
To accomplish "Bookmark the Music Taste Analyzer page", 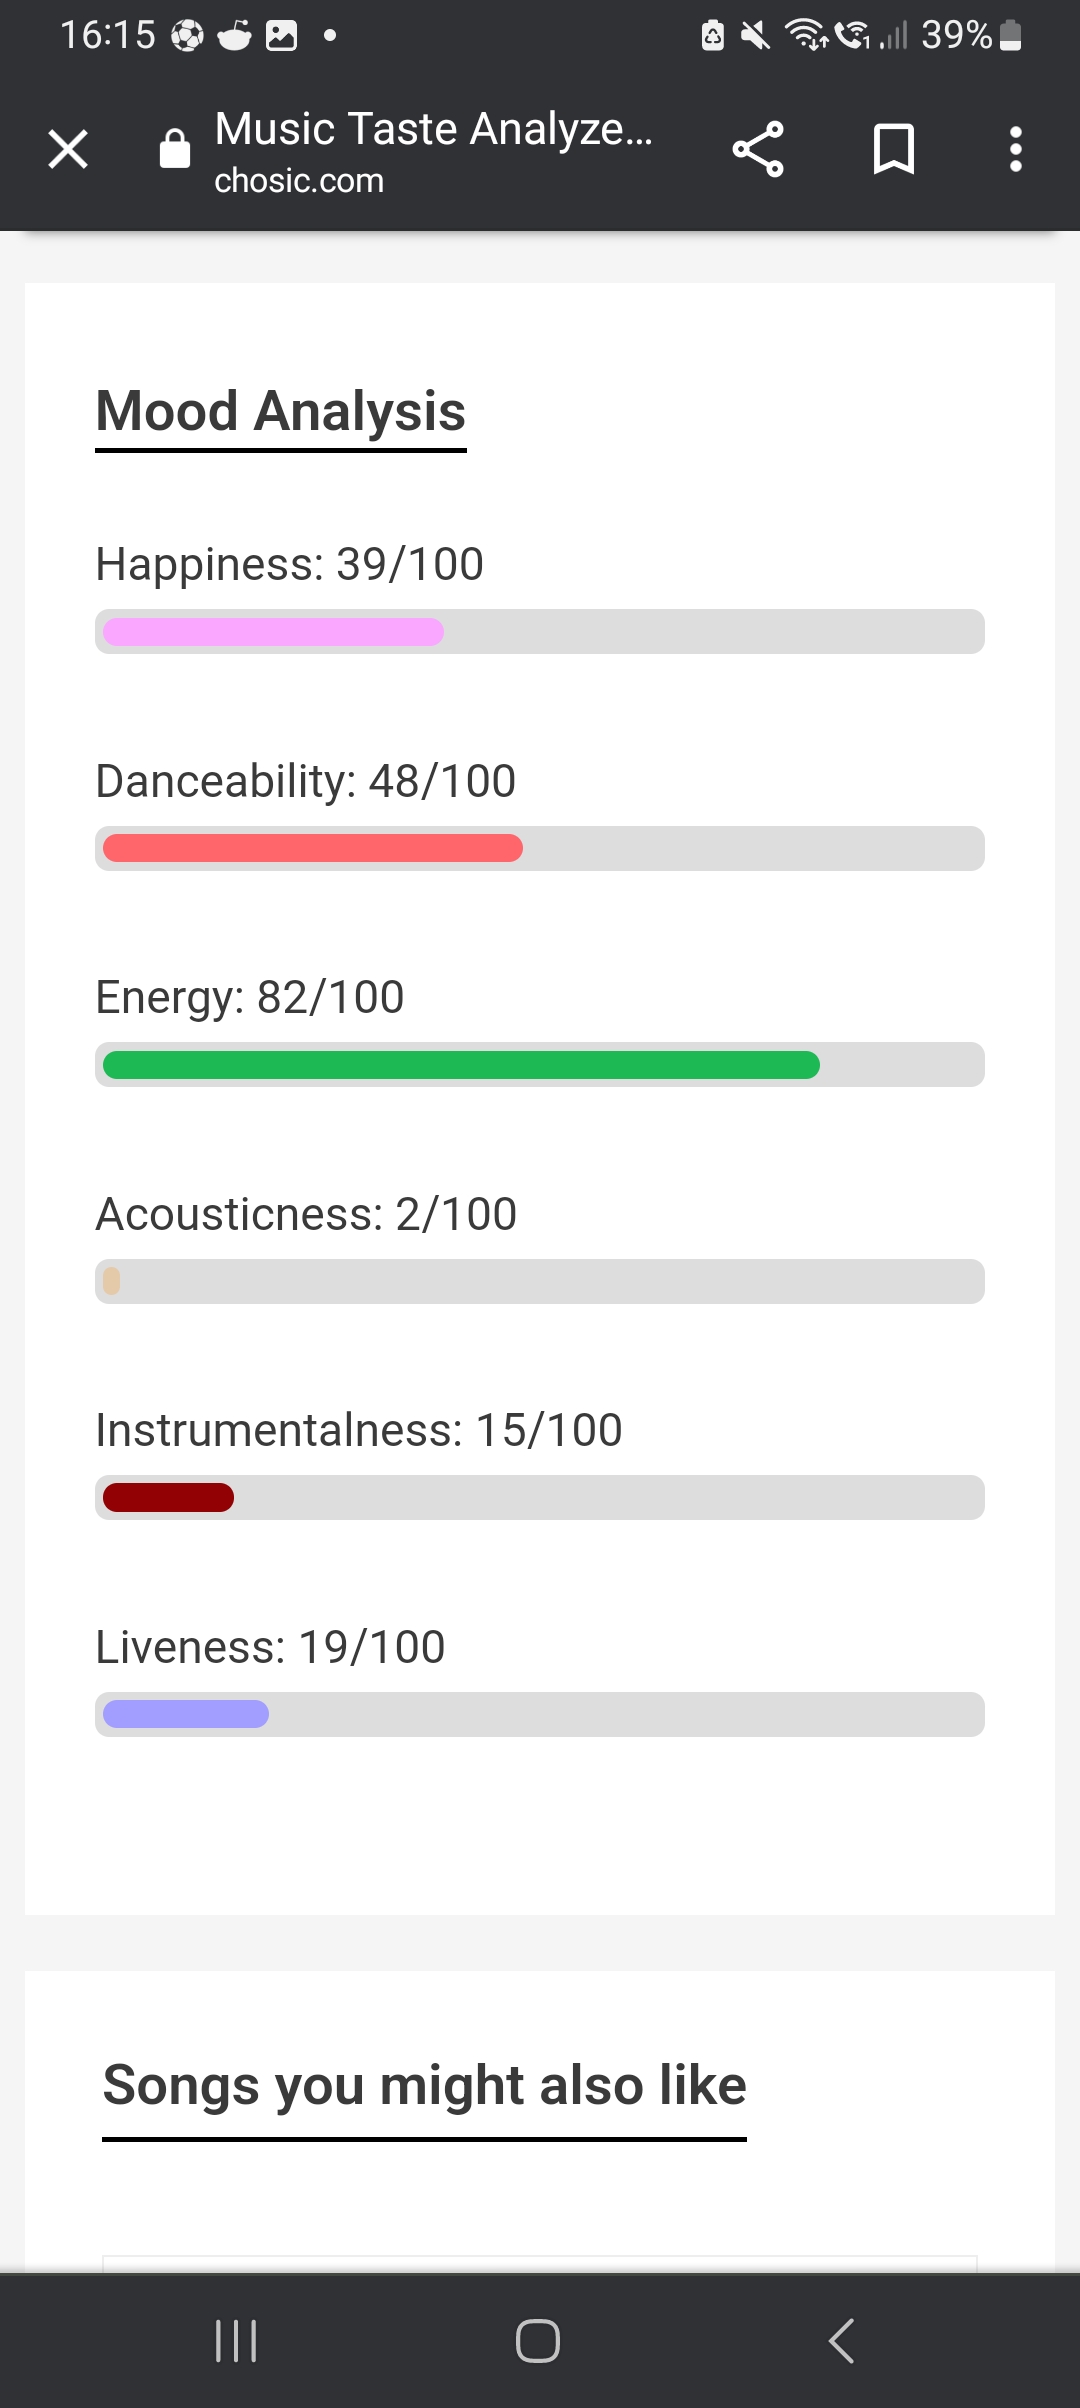I will tap(894, 150).
